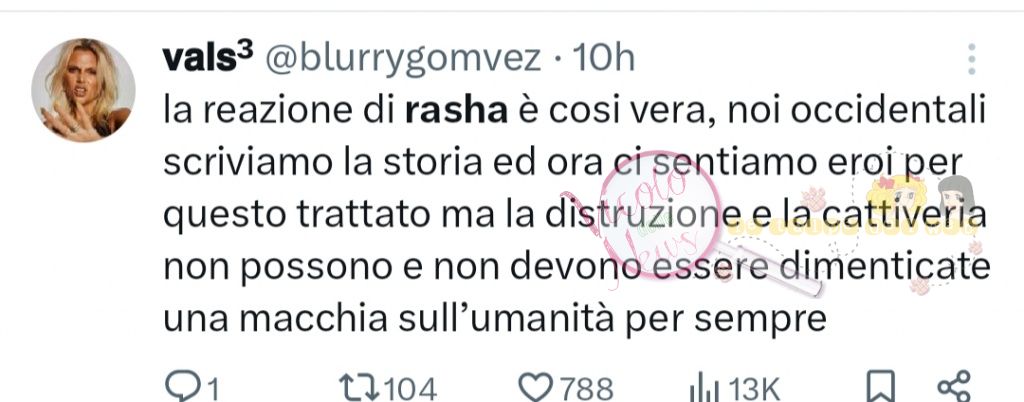Tap the retweet arrows icon
This screenshot has width=1024, height=402.
click(x=359, y=388)
